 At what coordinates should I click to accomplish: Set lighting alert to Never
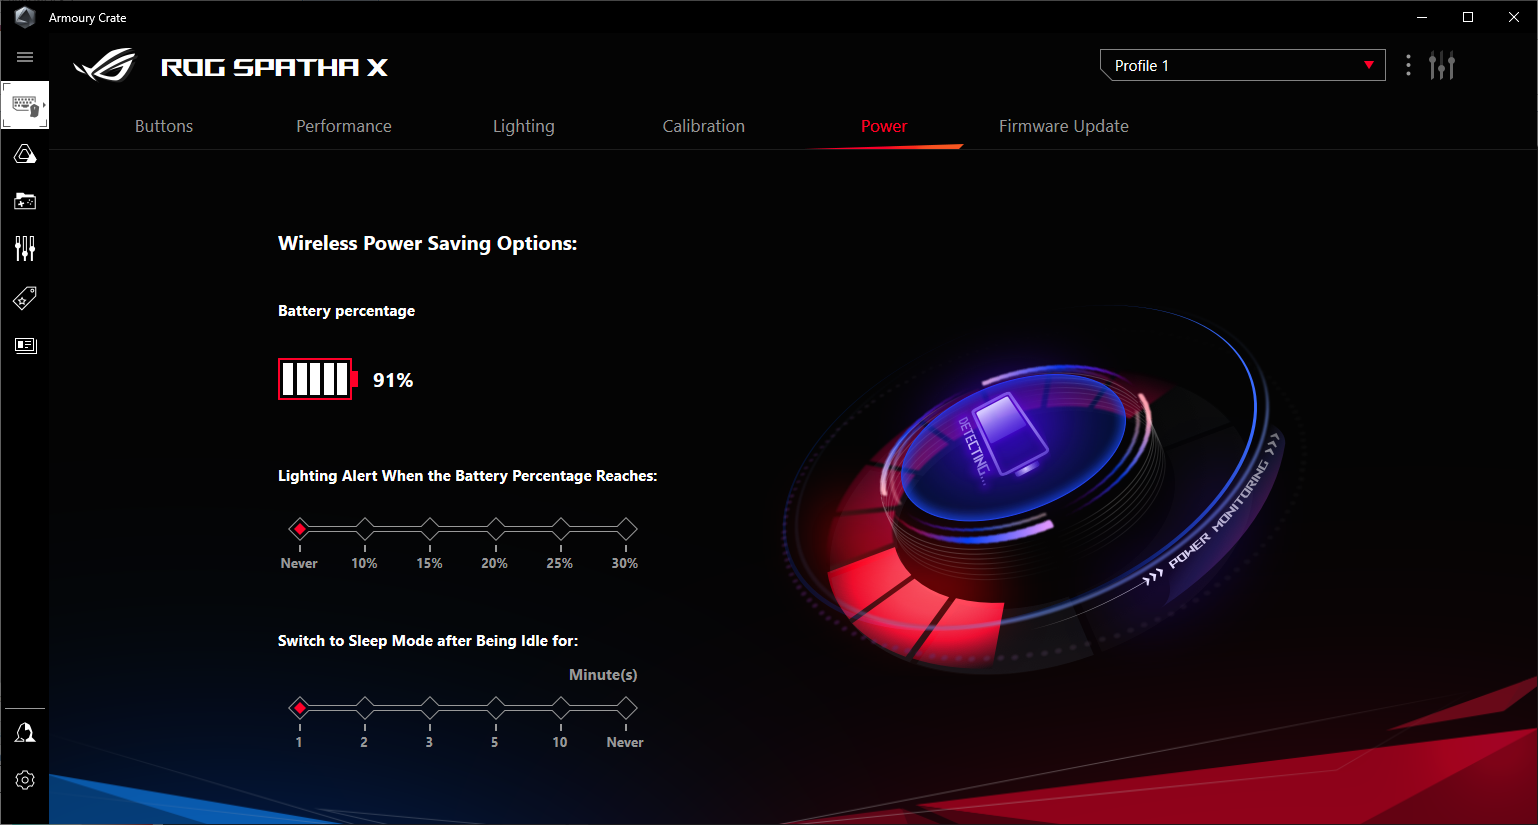pyautogui.click(x=299, y=528)
